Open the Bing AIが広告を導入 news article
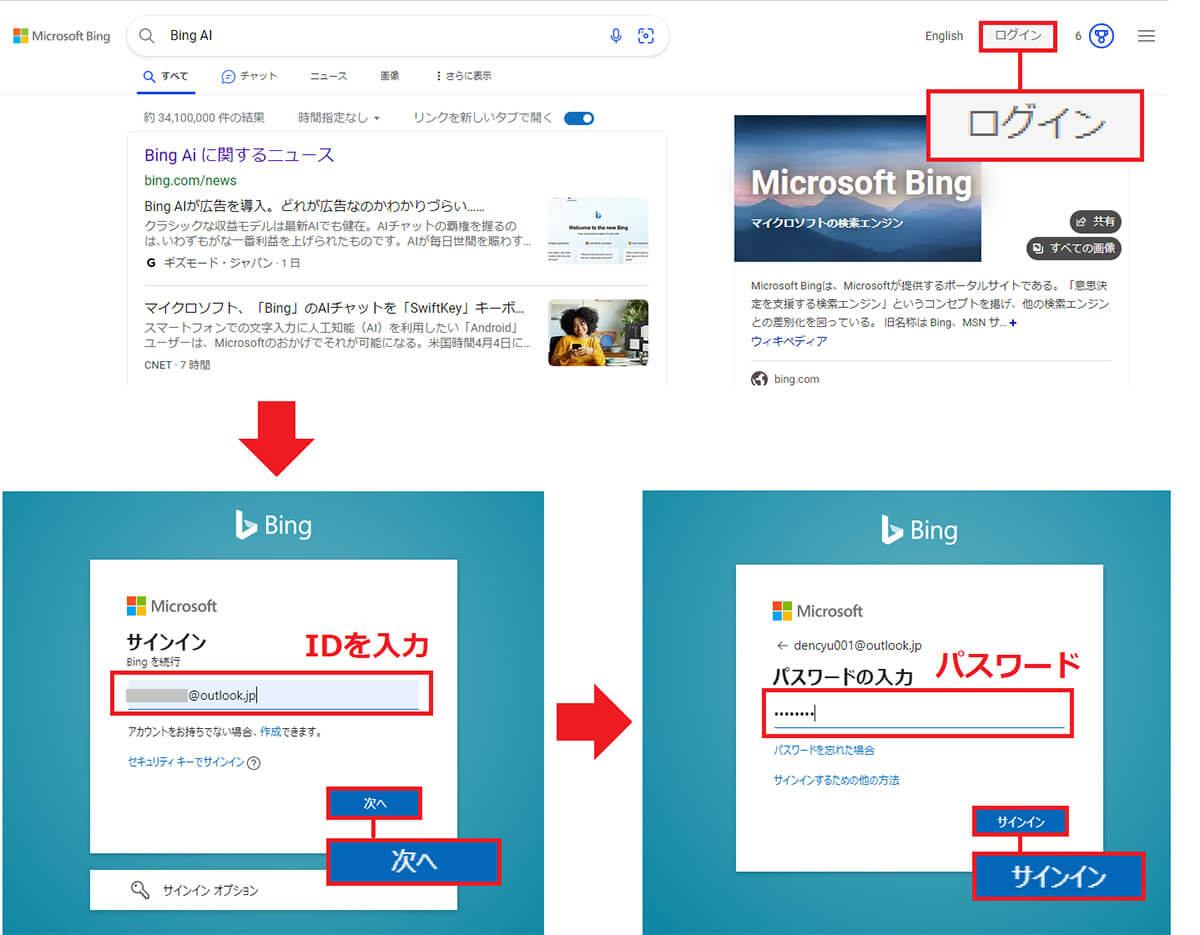The height and width of the screenshot is (935, 1200). click(315, 206)
